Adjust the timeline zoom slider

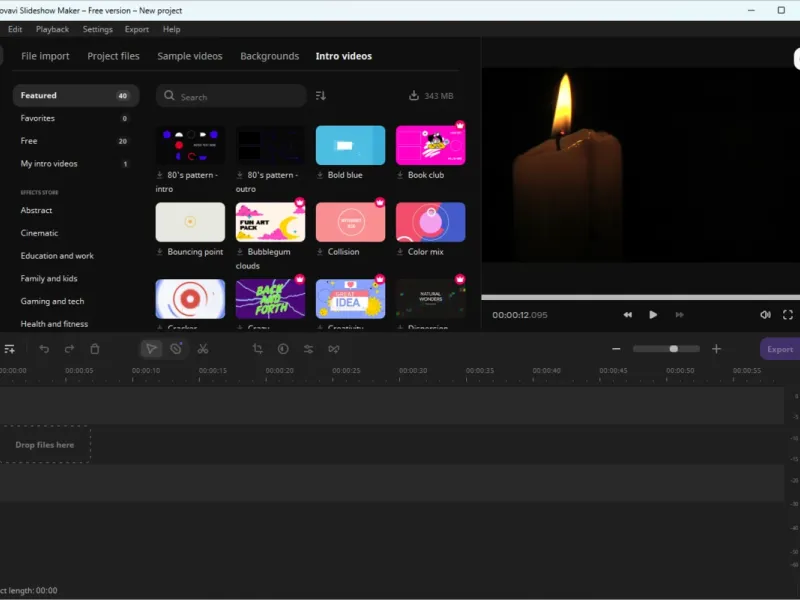tap(666, 349)
